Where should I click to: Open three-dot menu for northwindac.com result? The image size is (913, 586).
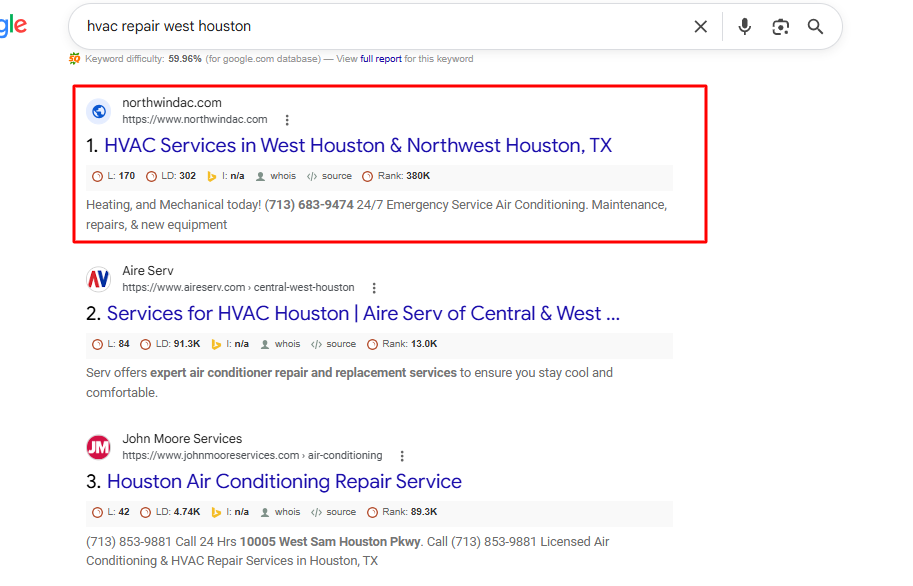pos(286,120)
